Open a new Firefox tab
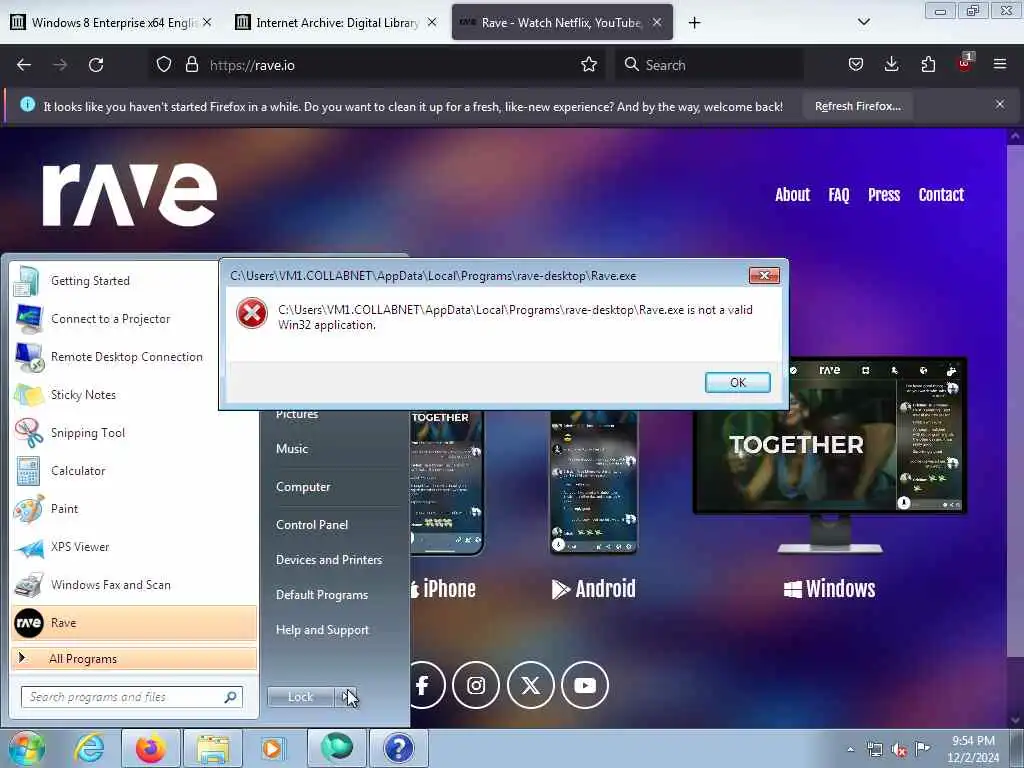 (x=694, y=23)
